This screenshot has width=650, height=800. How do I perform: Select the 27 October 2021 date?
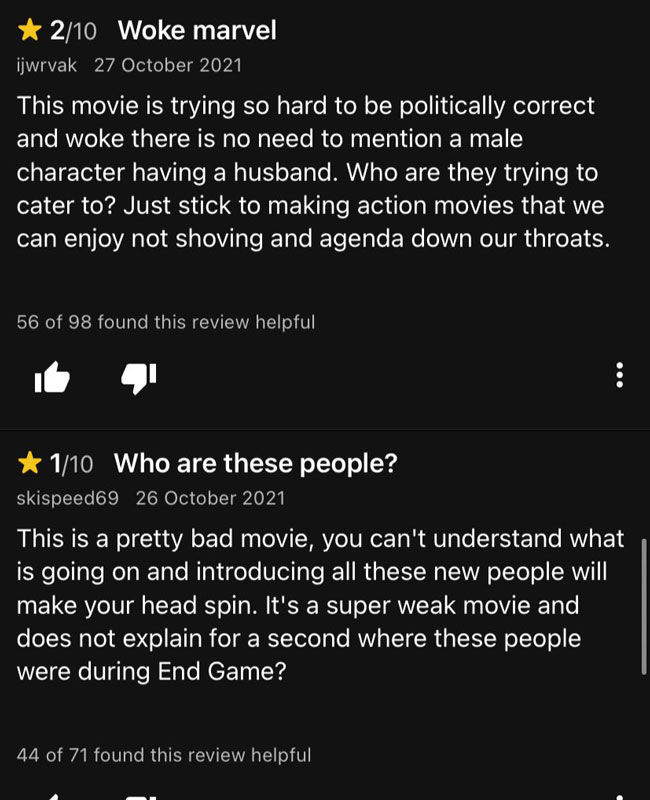(x=168, y=65)
